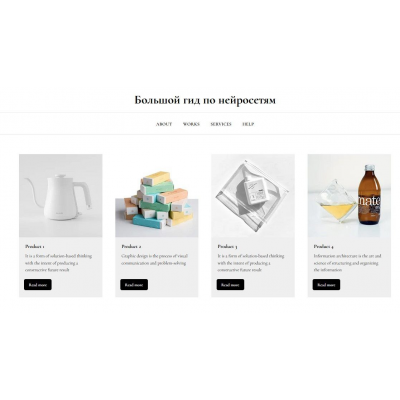
Task: Select the Information architecture description text
Action: tap(347, 263)
